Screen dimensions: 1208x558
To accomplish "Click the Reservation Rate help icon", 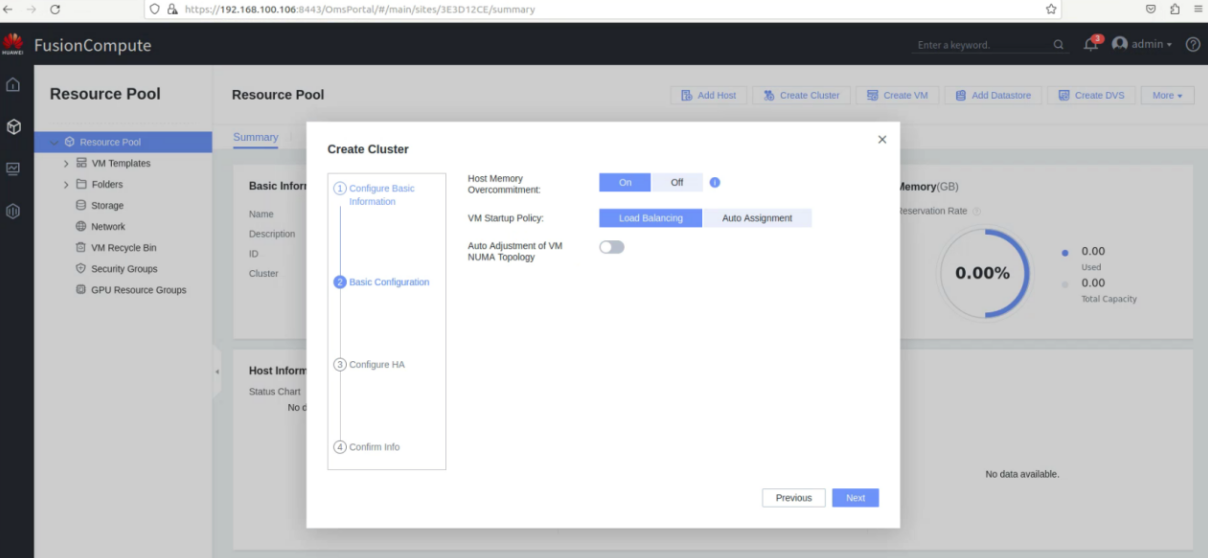I will 977,211.
